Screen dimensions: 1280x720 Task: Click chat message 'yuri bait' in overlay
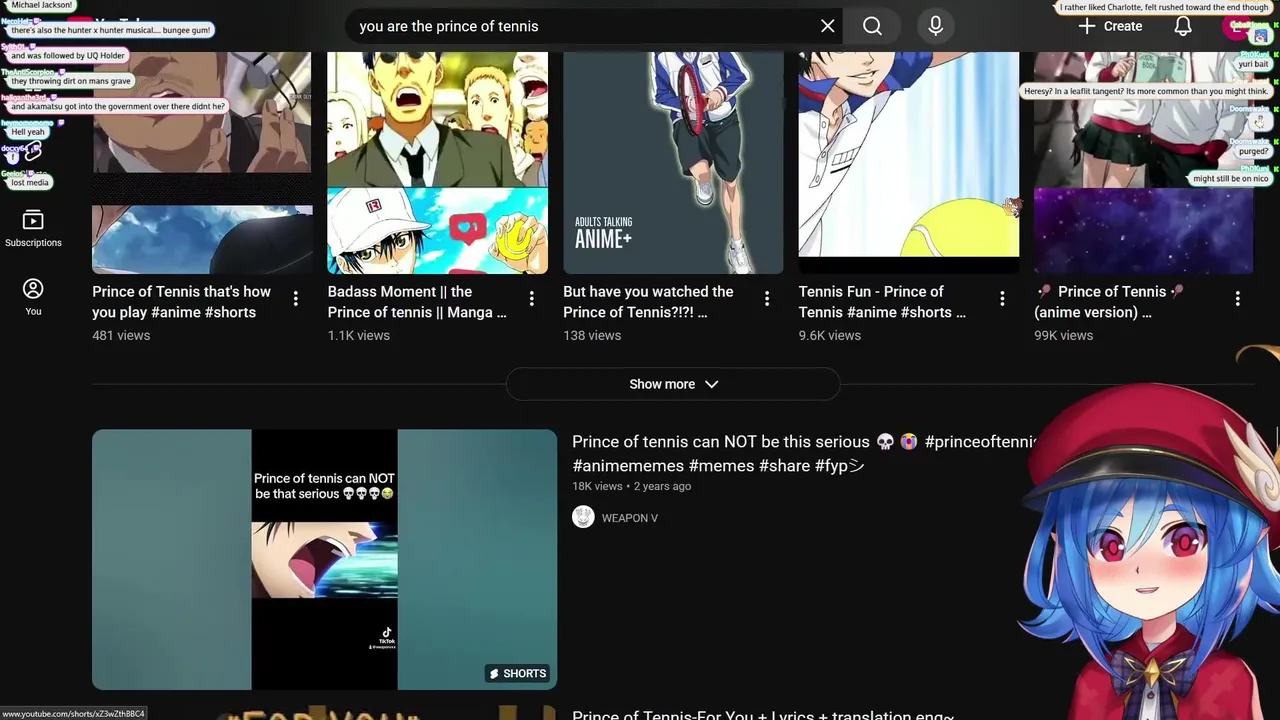pyautogui.click(x=1253, y=64)
